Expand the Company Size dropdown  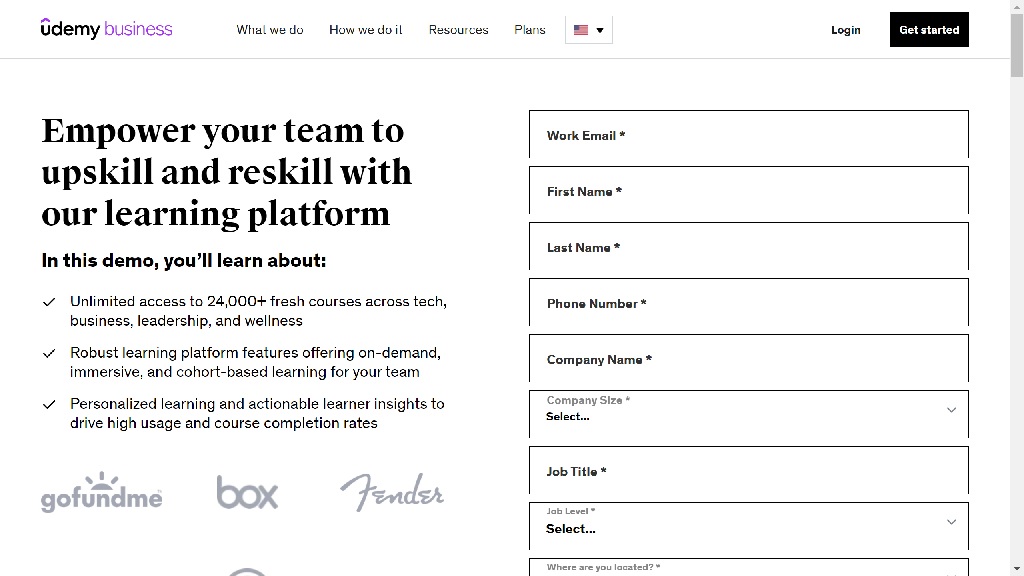[748, 414]
